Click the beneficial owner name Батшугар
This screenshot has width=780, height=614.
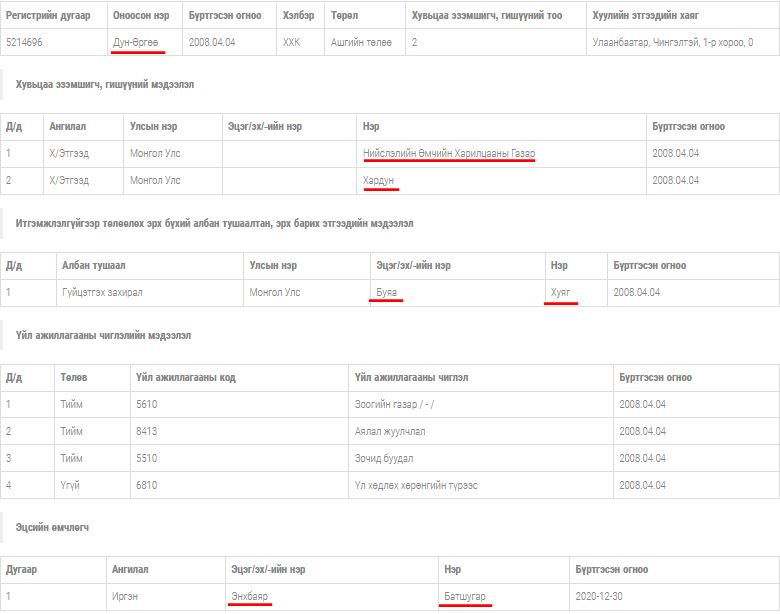point(465,596)
